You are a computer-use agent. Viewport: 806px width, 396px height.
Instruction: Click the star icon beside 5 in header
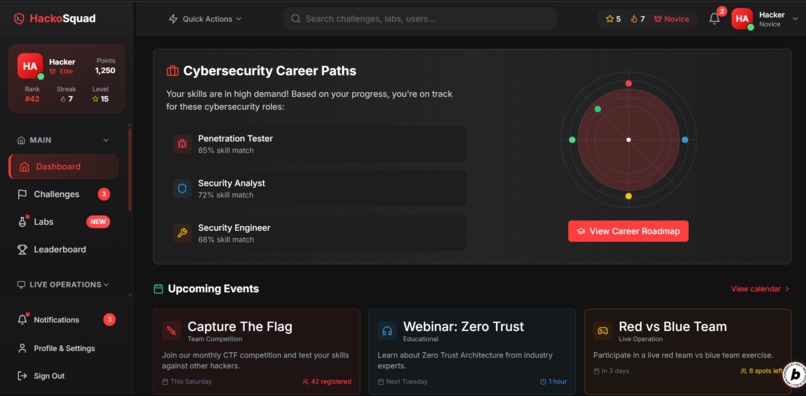coord(610,19)
